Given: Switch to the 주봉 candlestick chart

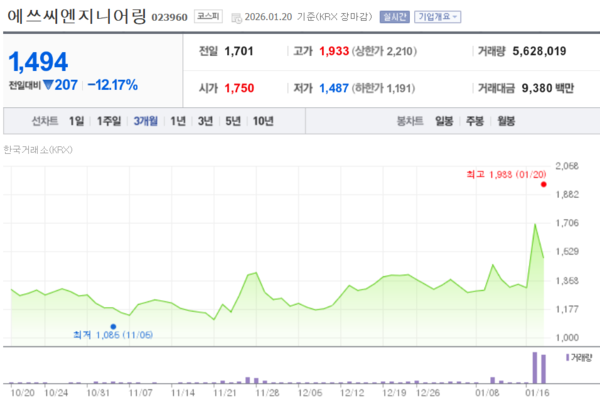Looking at the screenshot, I should [x=474, y=121].
